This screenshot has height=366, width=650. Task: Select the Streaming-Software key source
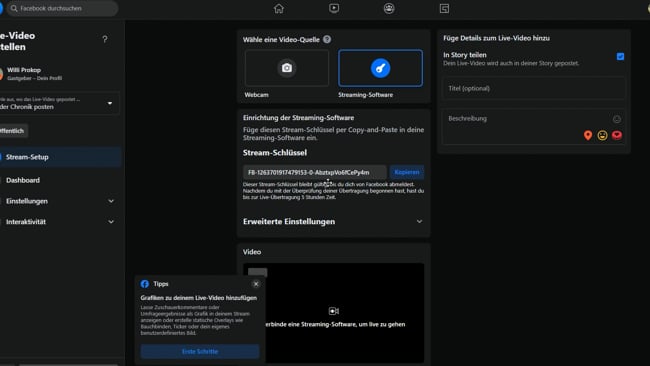[381, 68]
